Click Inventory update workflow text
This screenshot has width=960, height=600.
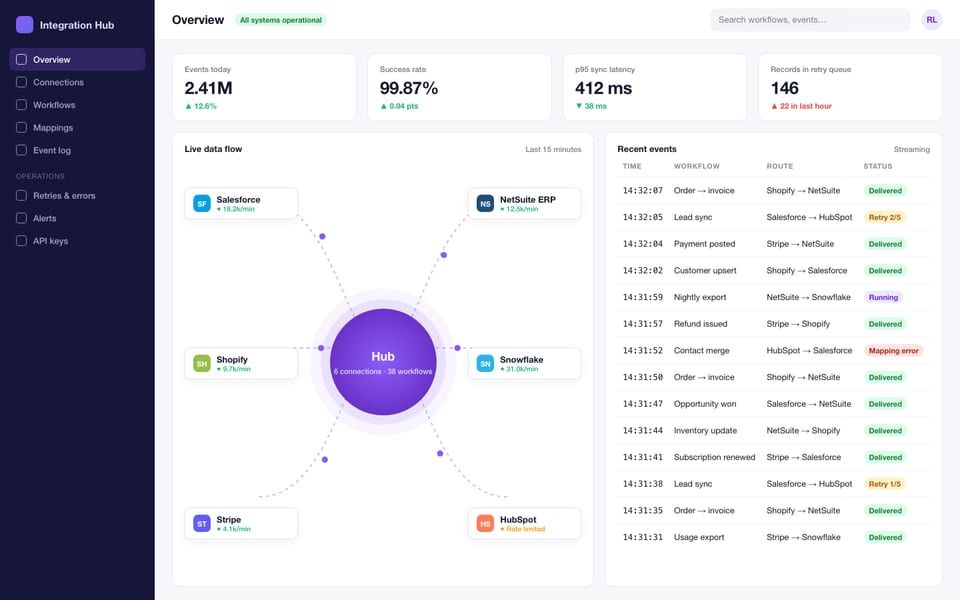(705, 430)
